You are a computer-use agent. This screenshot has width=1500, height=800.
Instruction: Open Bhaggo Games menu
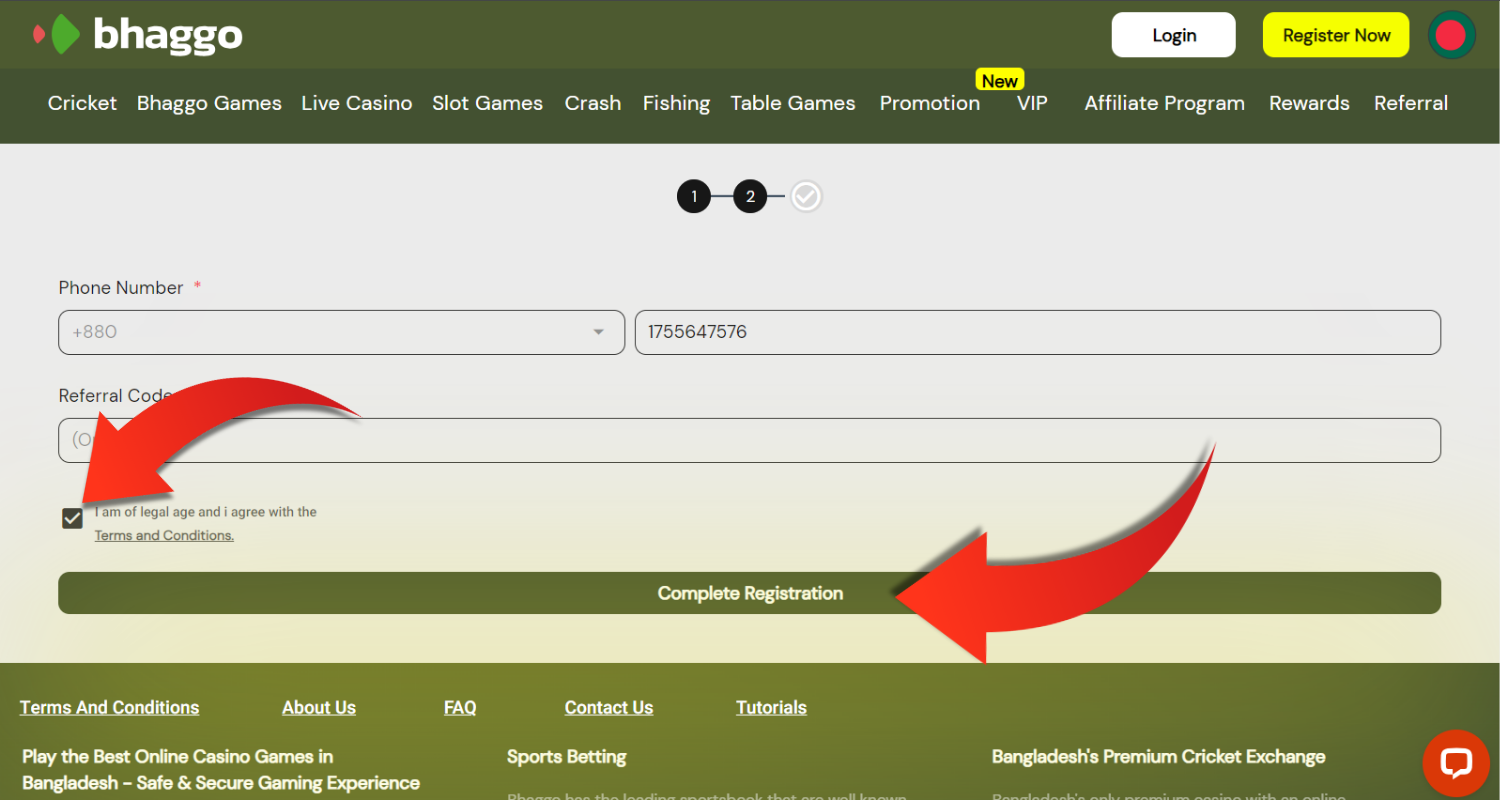(x=209, y=103)
